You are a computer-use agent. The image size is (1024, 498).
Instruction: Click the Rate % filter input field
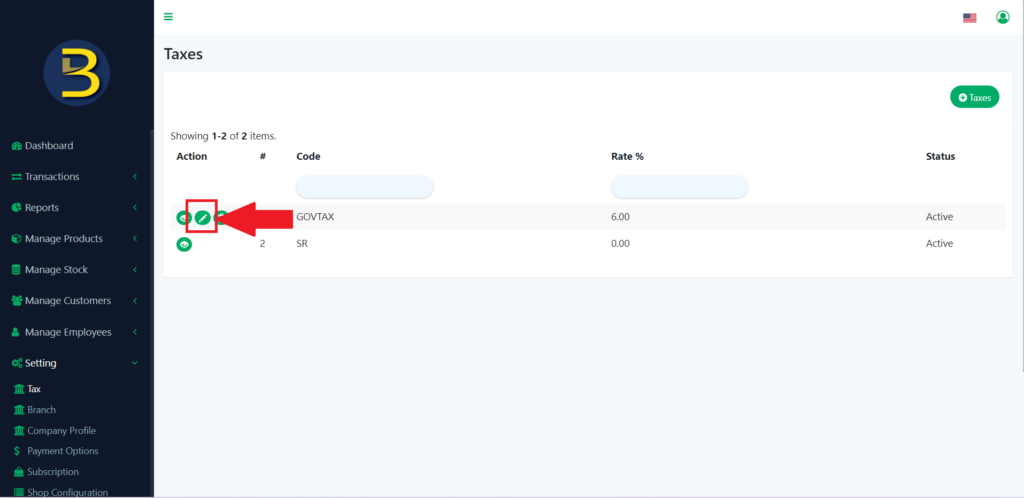pos(679,186)
